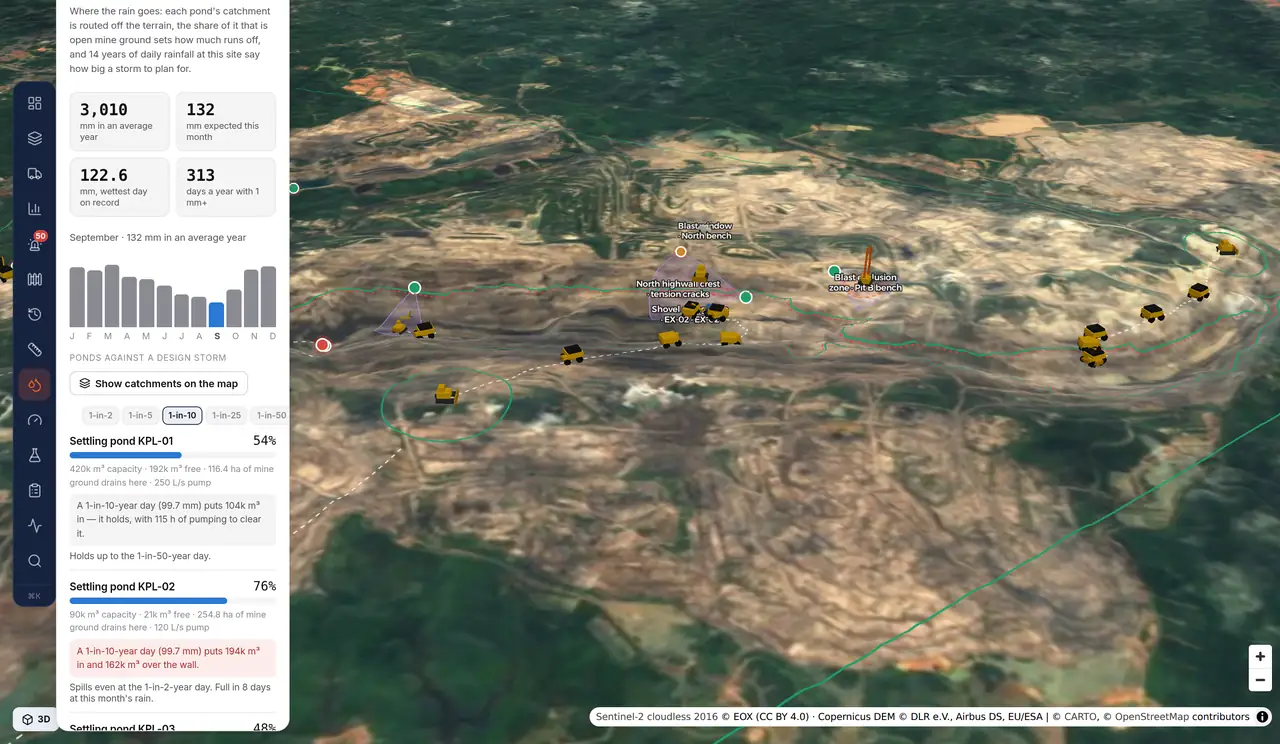Screen dimensions: 1280x744
Task: Click the Settling pond KPL-02 title
Action: pyautogui.click(x=122, y=587)
